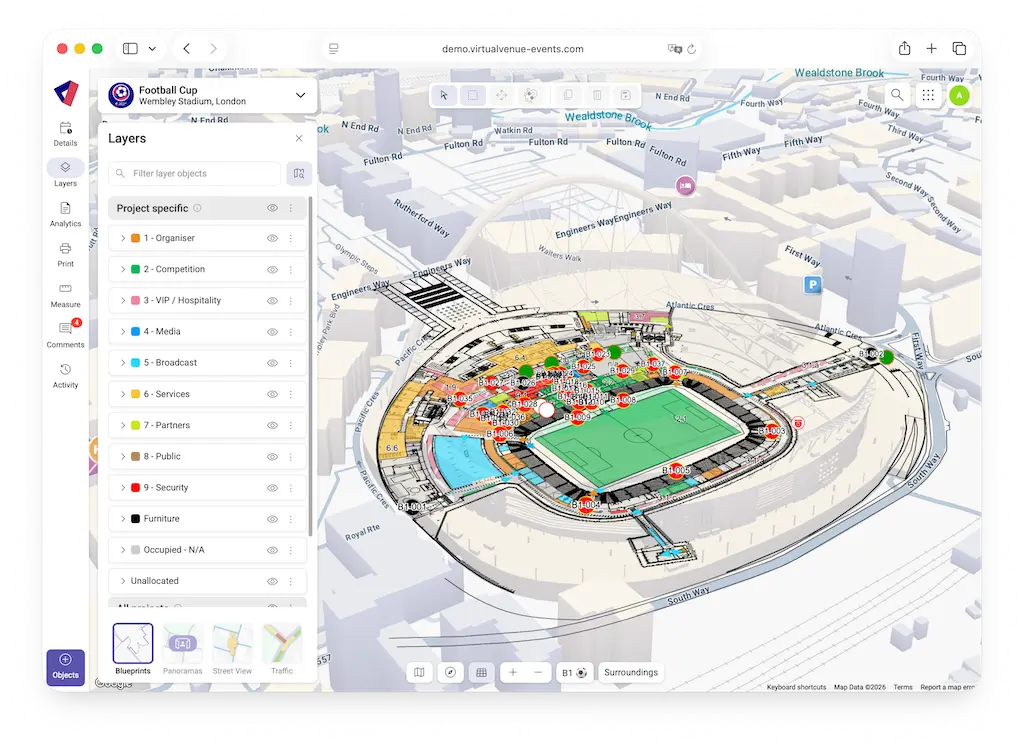Hide the Furniture layer
Viewport: 1024px width, 748px height.
tap(272, 519)
